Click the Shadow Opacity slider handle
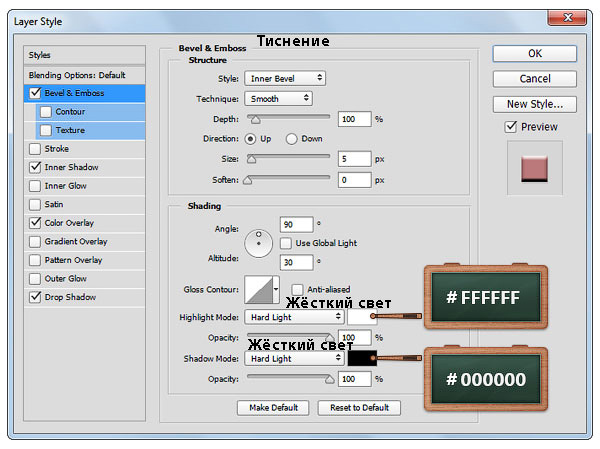Screen dimensions: 600x449 point(329,379)
